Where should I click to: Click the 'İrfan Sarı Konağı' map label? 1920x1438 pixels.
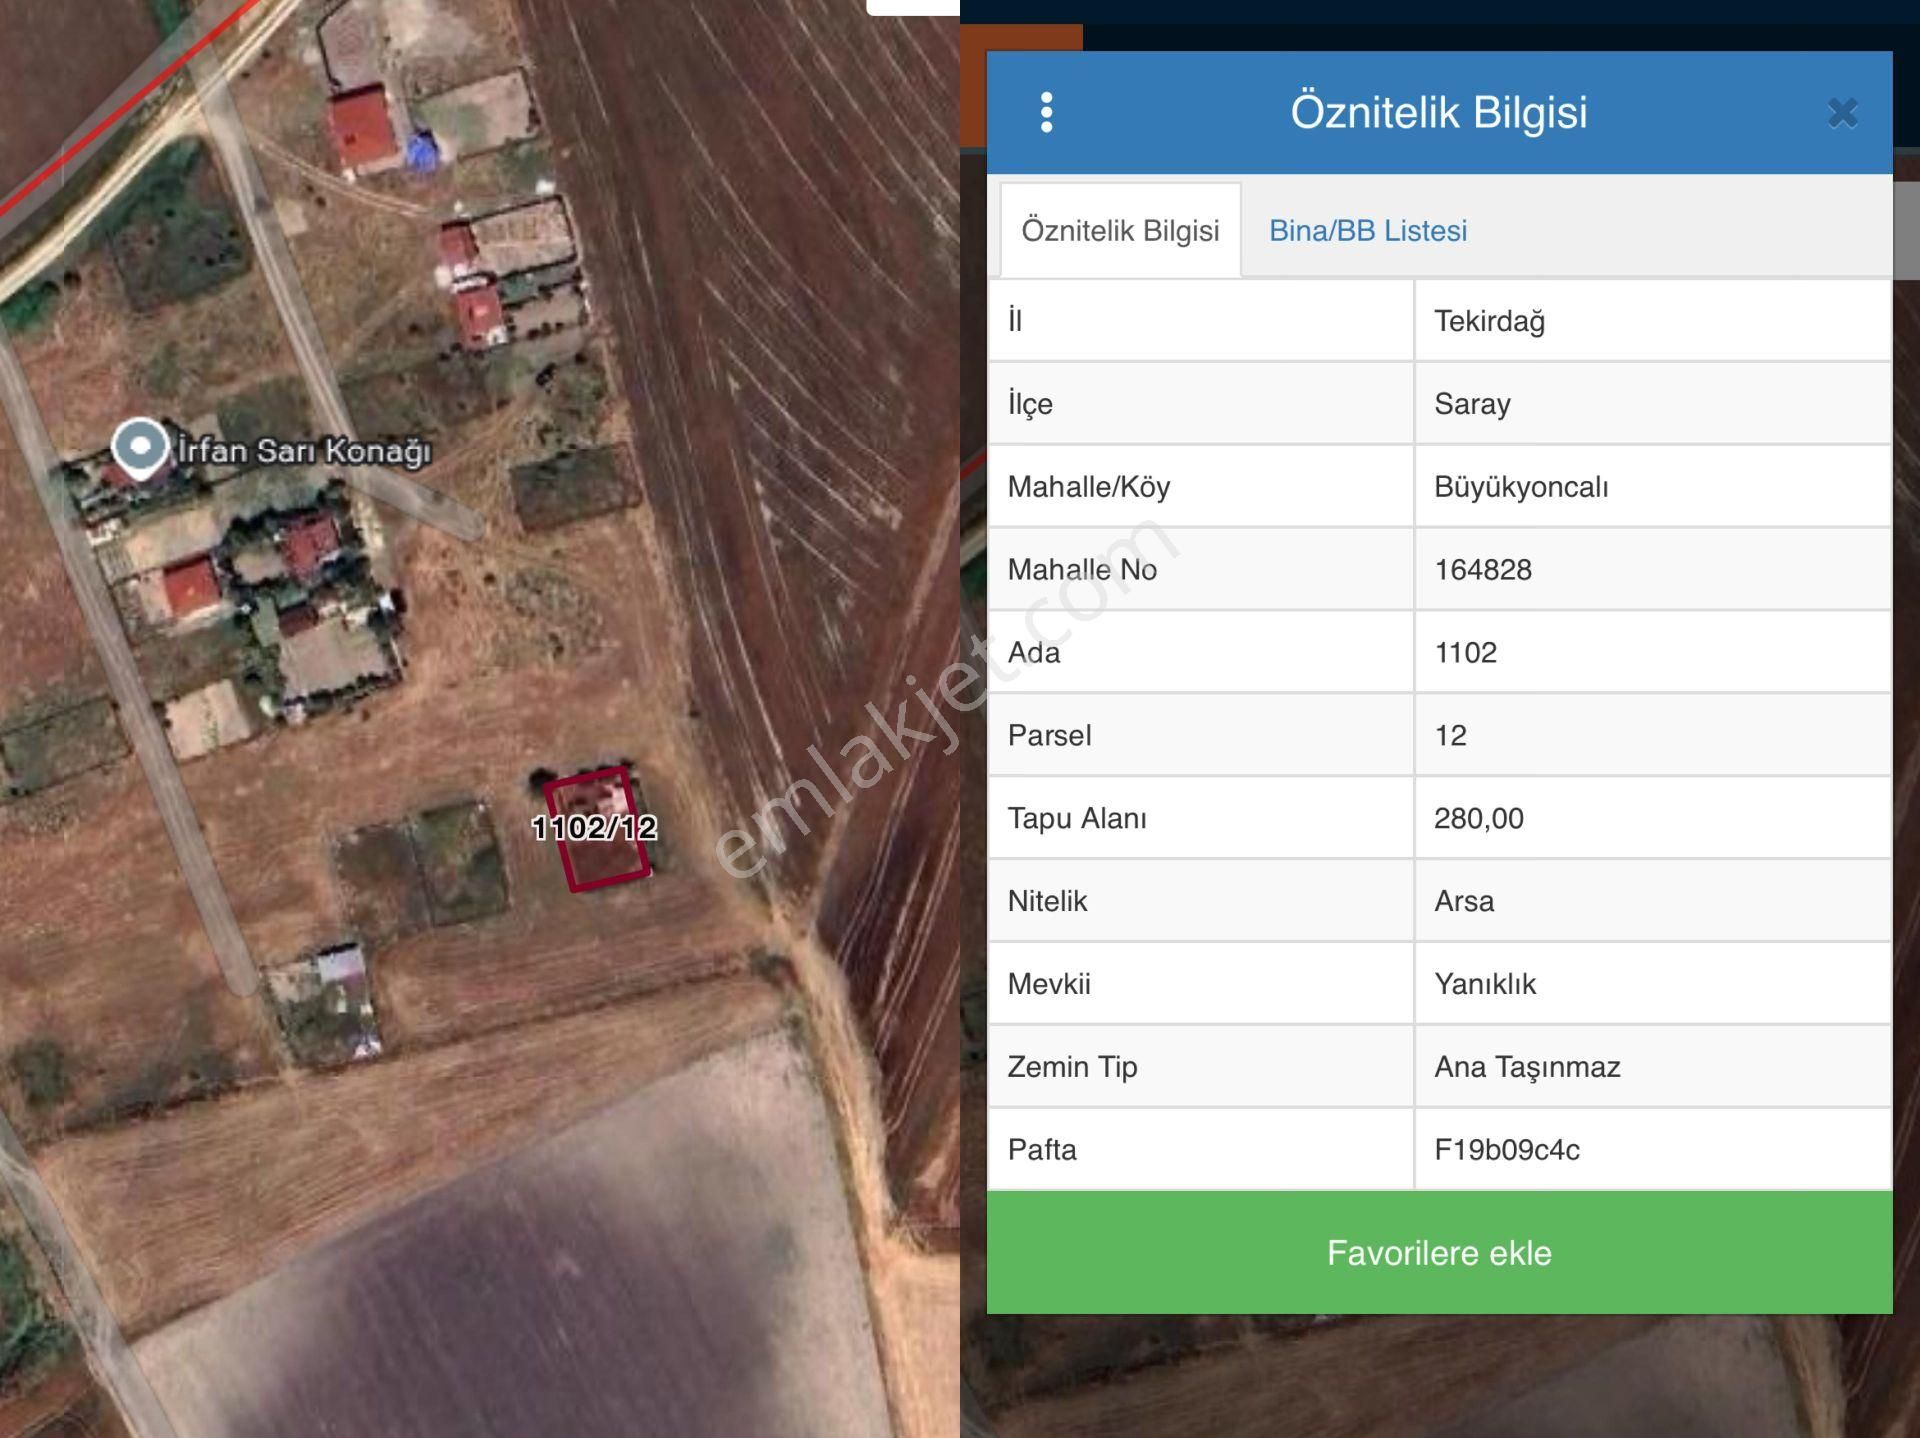pyautogui.click(x=305, y=451)
